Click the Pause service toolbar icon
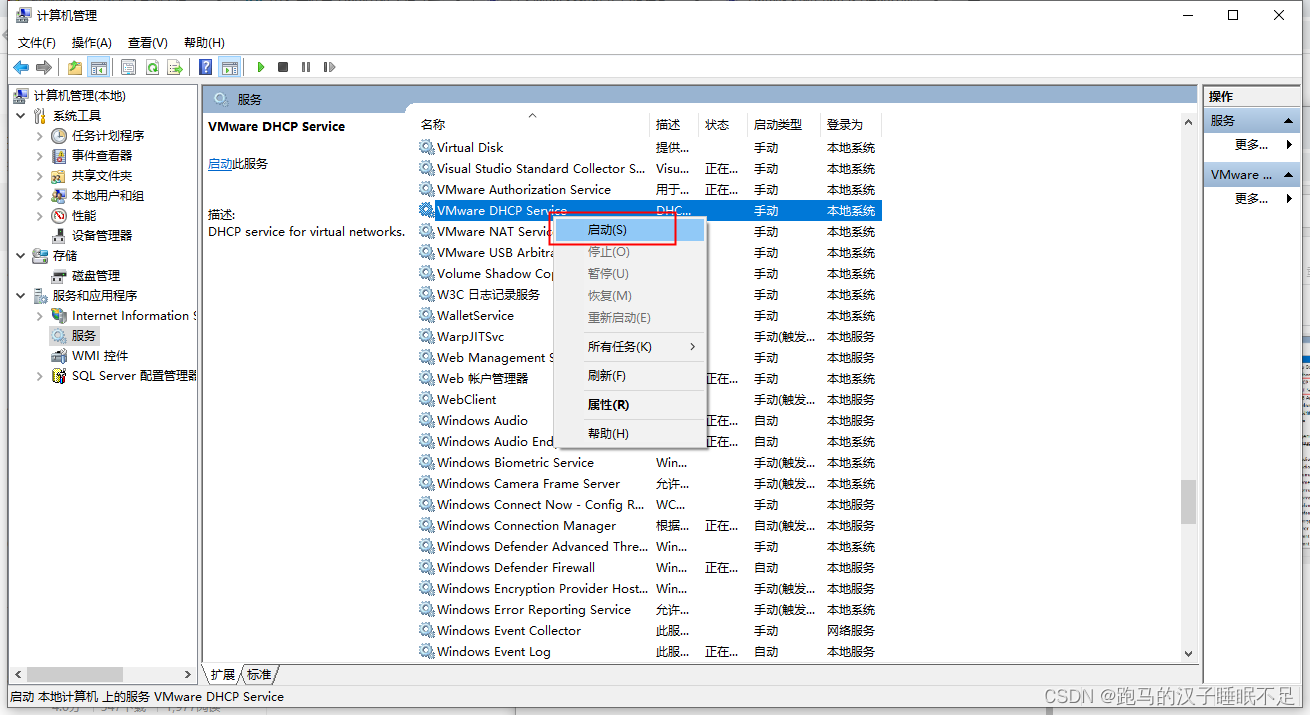 305,67
